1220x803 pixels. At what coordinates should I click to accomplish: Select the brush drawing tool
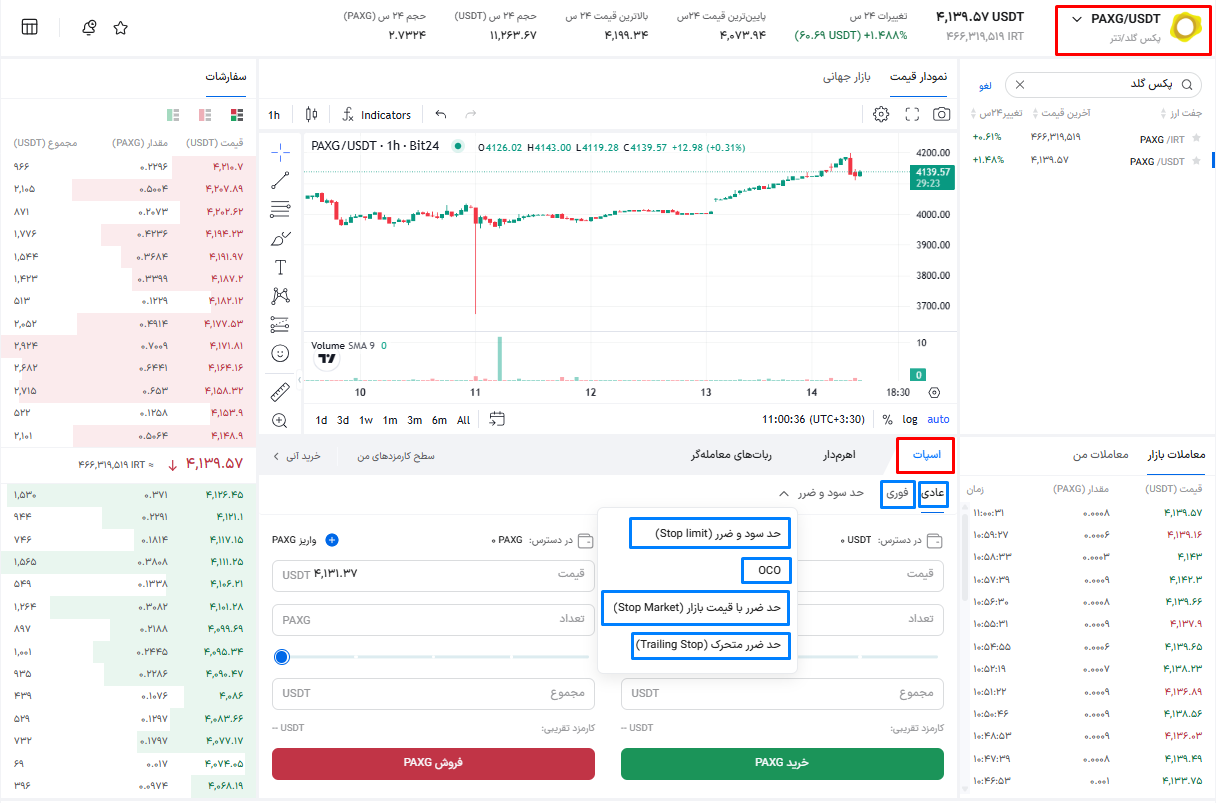280,238
